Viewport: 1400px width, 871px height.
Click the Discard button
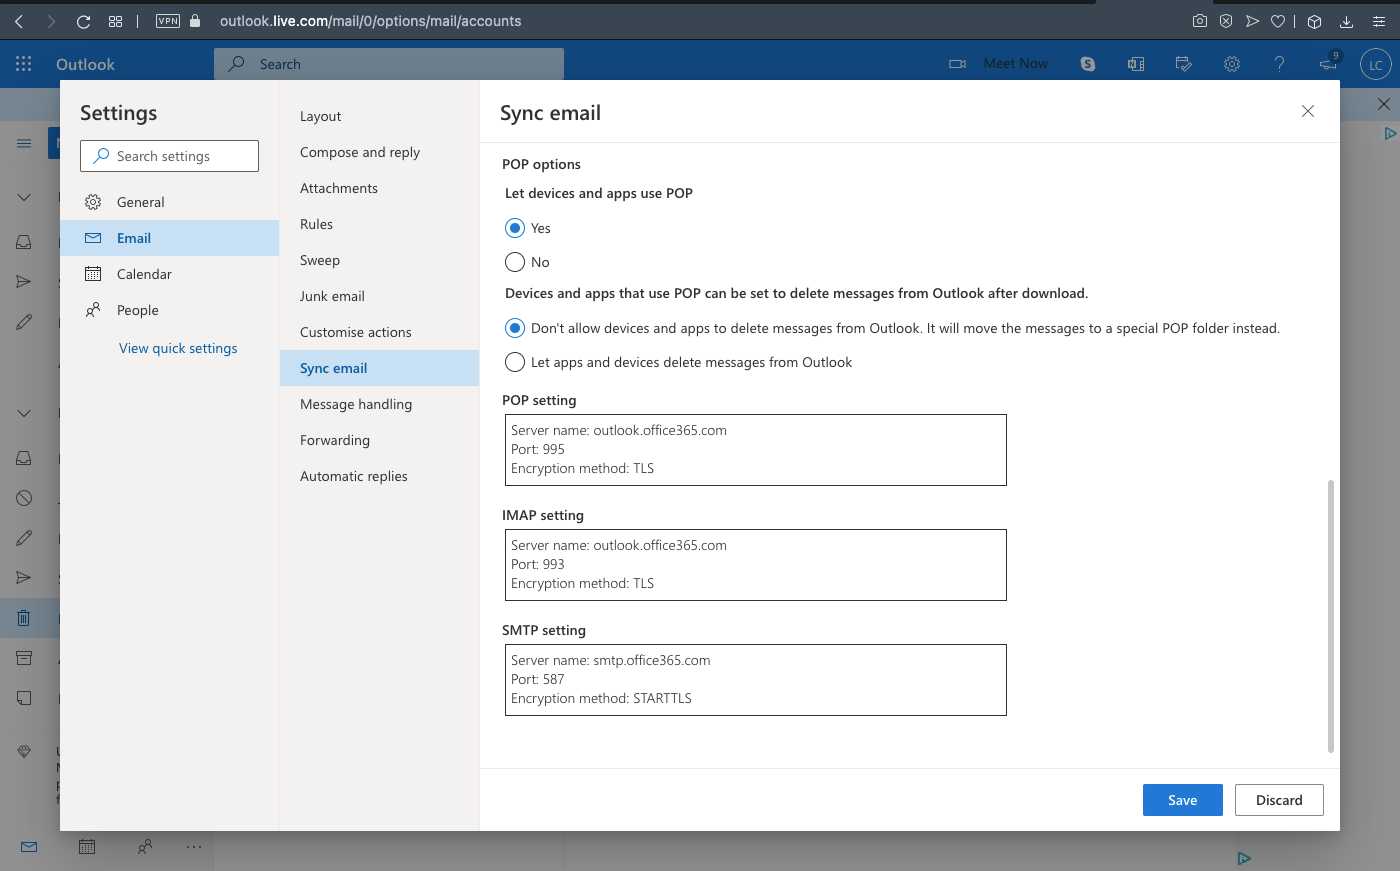(1279, 800)
